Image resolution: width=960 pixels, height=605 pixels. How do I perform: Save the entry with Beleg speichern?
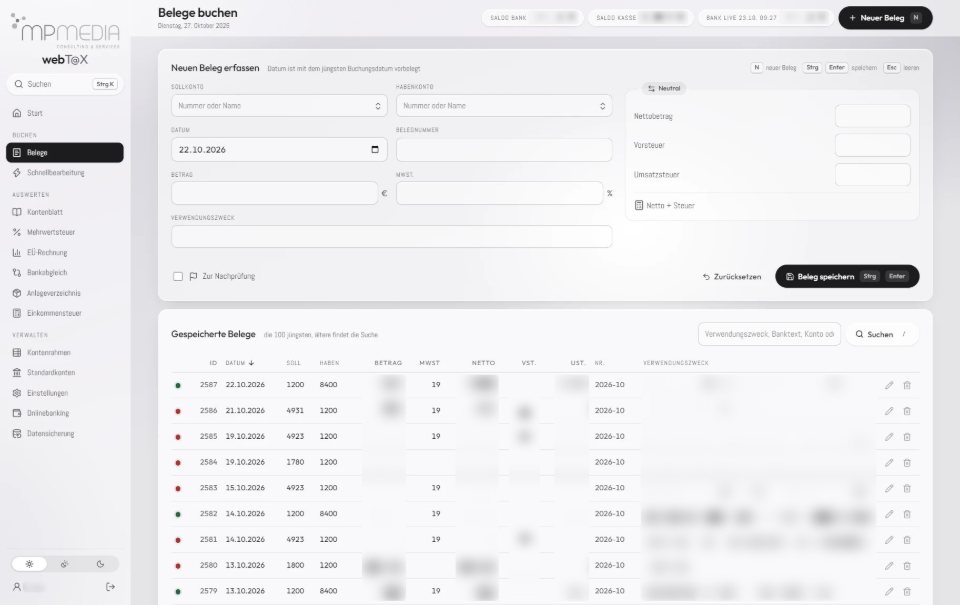point(847,276)
